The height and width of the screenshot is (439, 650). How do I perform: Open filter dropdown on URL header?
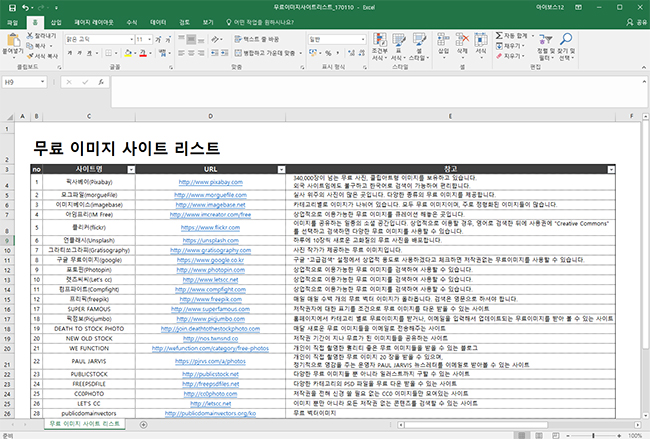coord(281,170)
